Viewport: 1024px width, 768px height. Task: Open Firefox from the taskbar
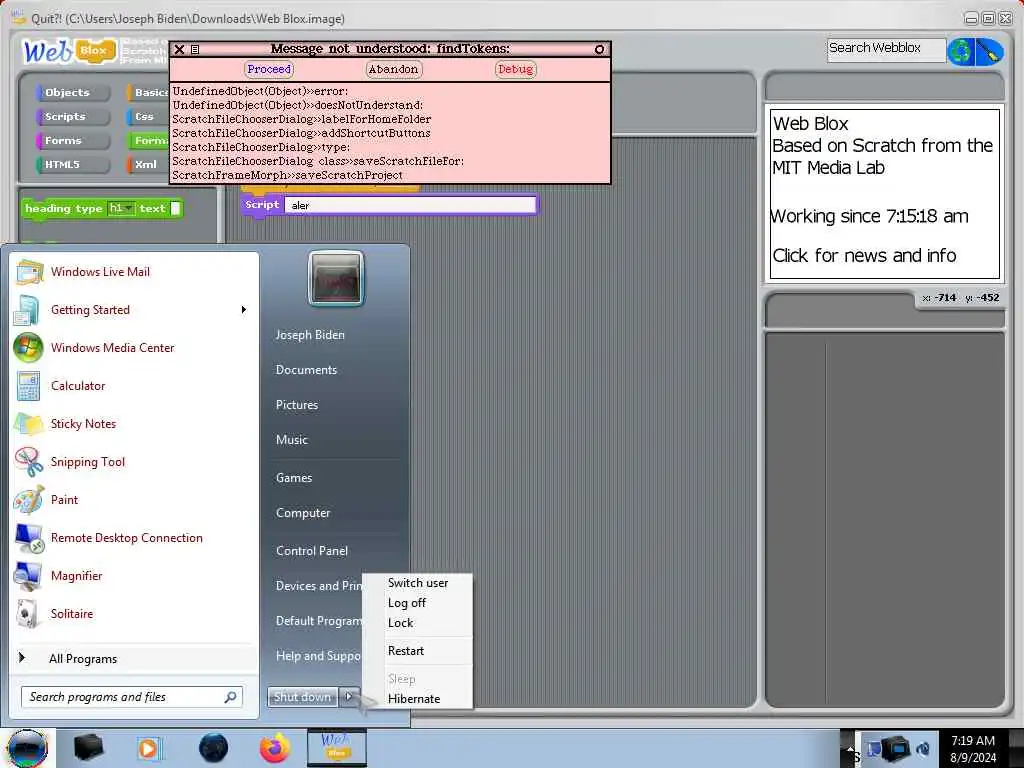[275, 748]
